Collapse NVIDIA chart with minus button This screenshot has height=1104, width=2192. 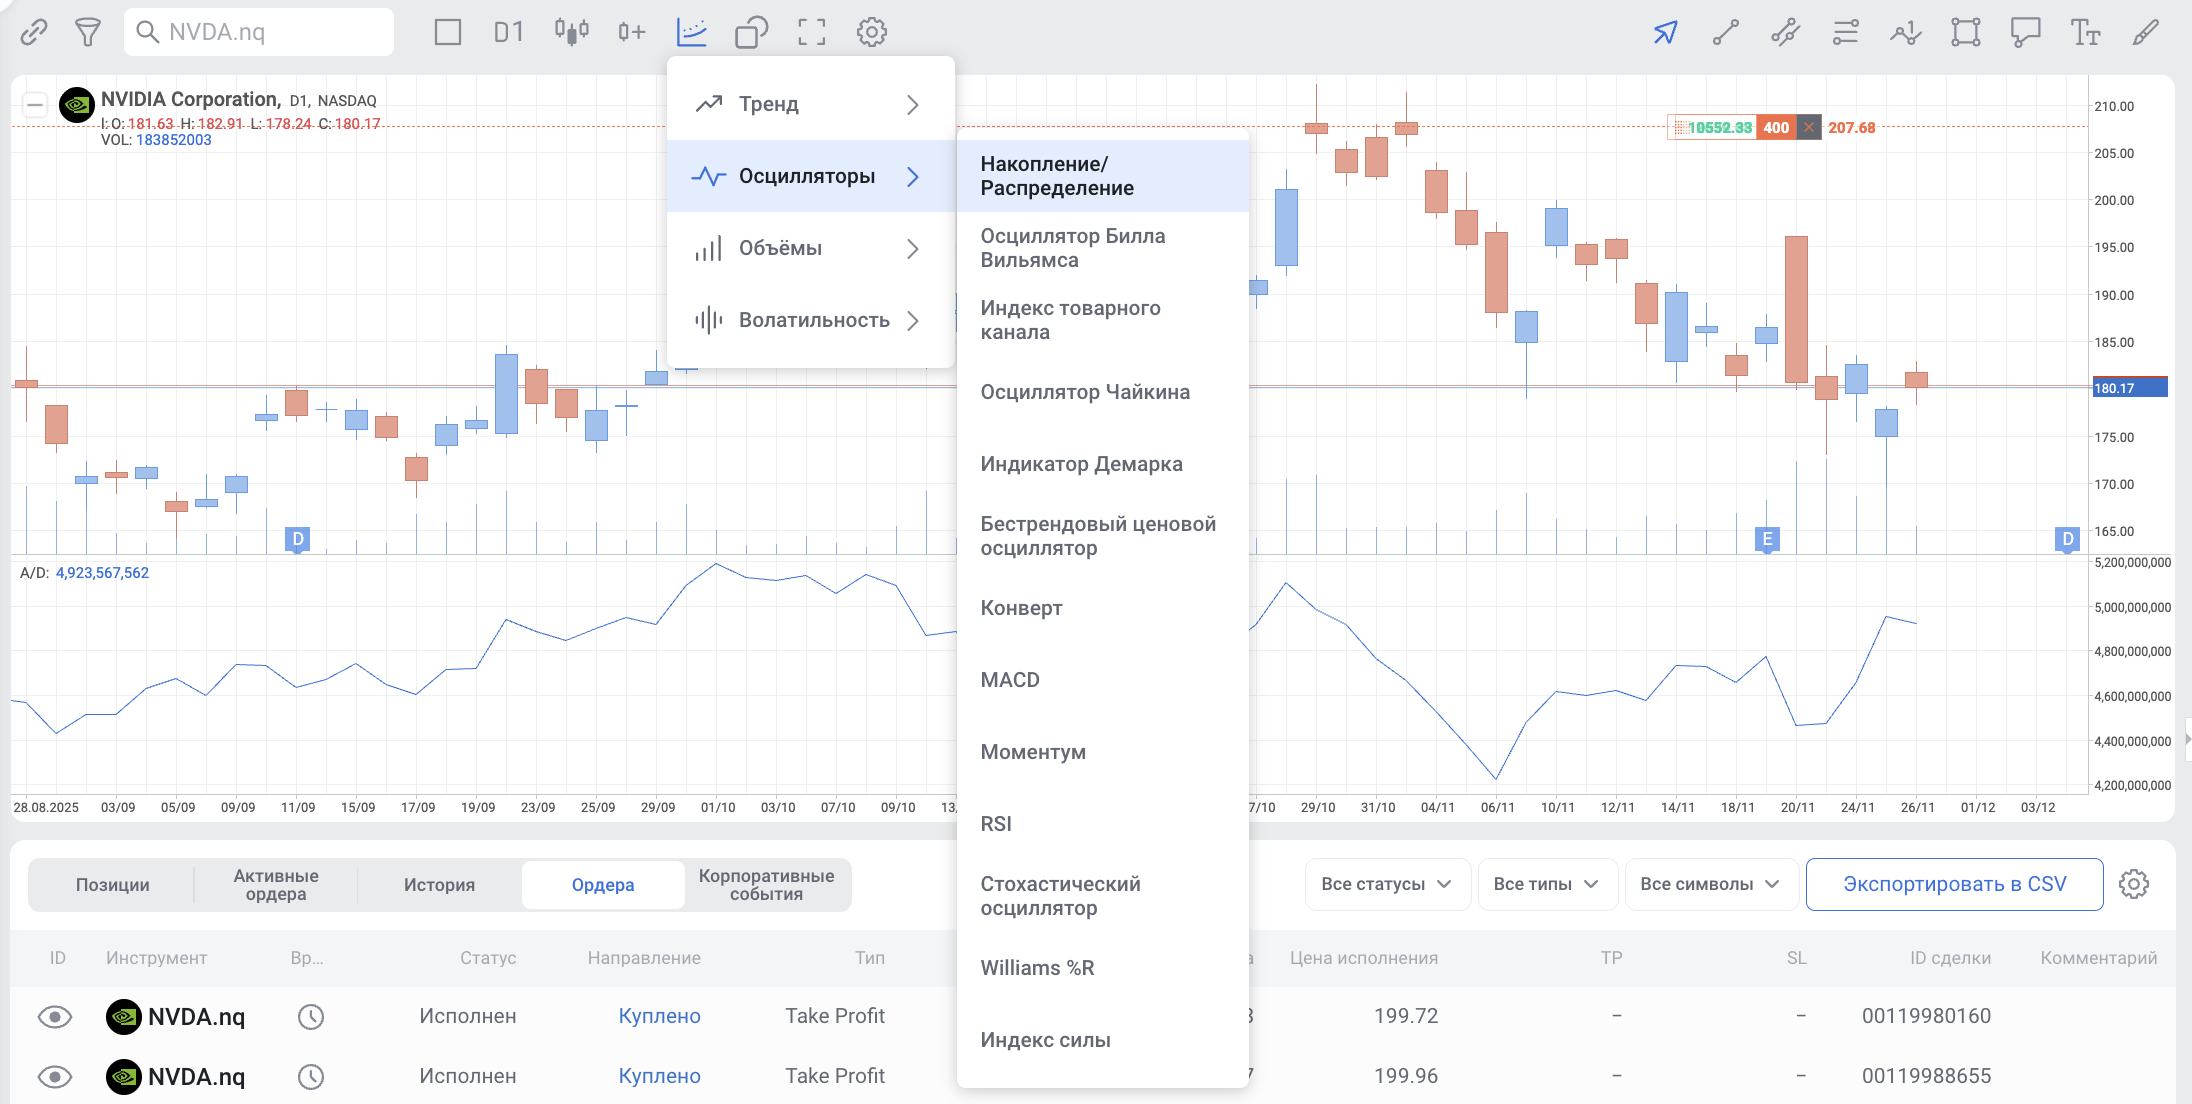(x=35, y=104)
